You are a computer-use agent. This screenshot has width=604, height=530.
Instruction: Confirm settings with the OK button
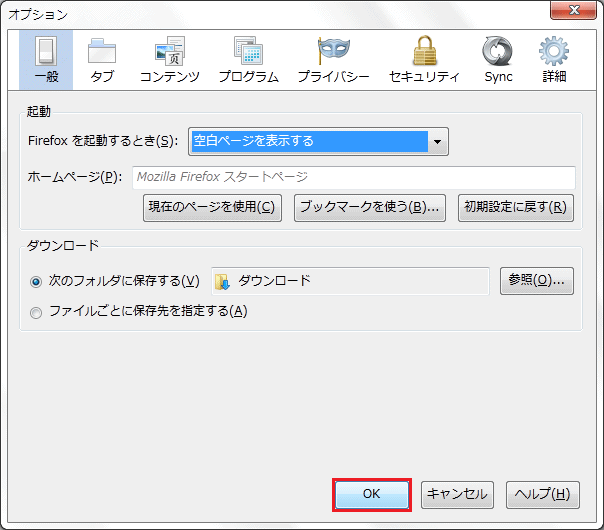pos(371,494)
